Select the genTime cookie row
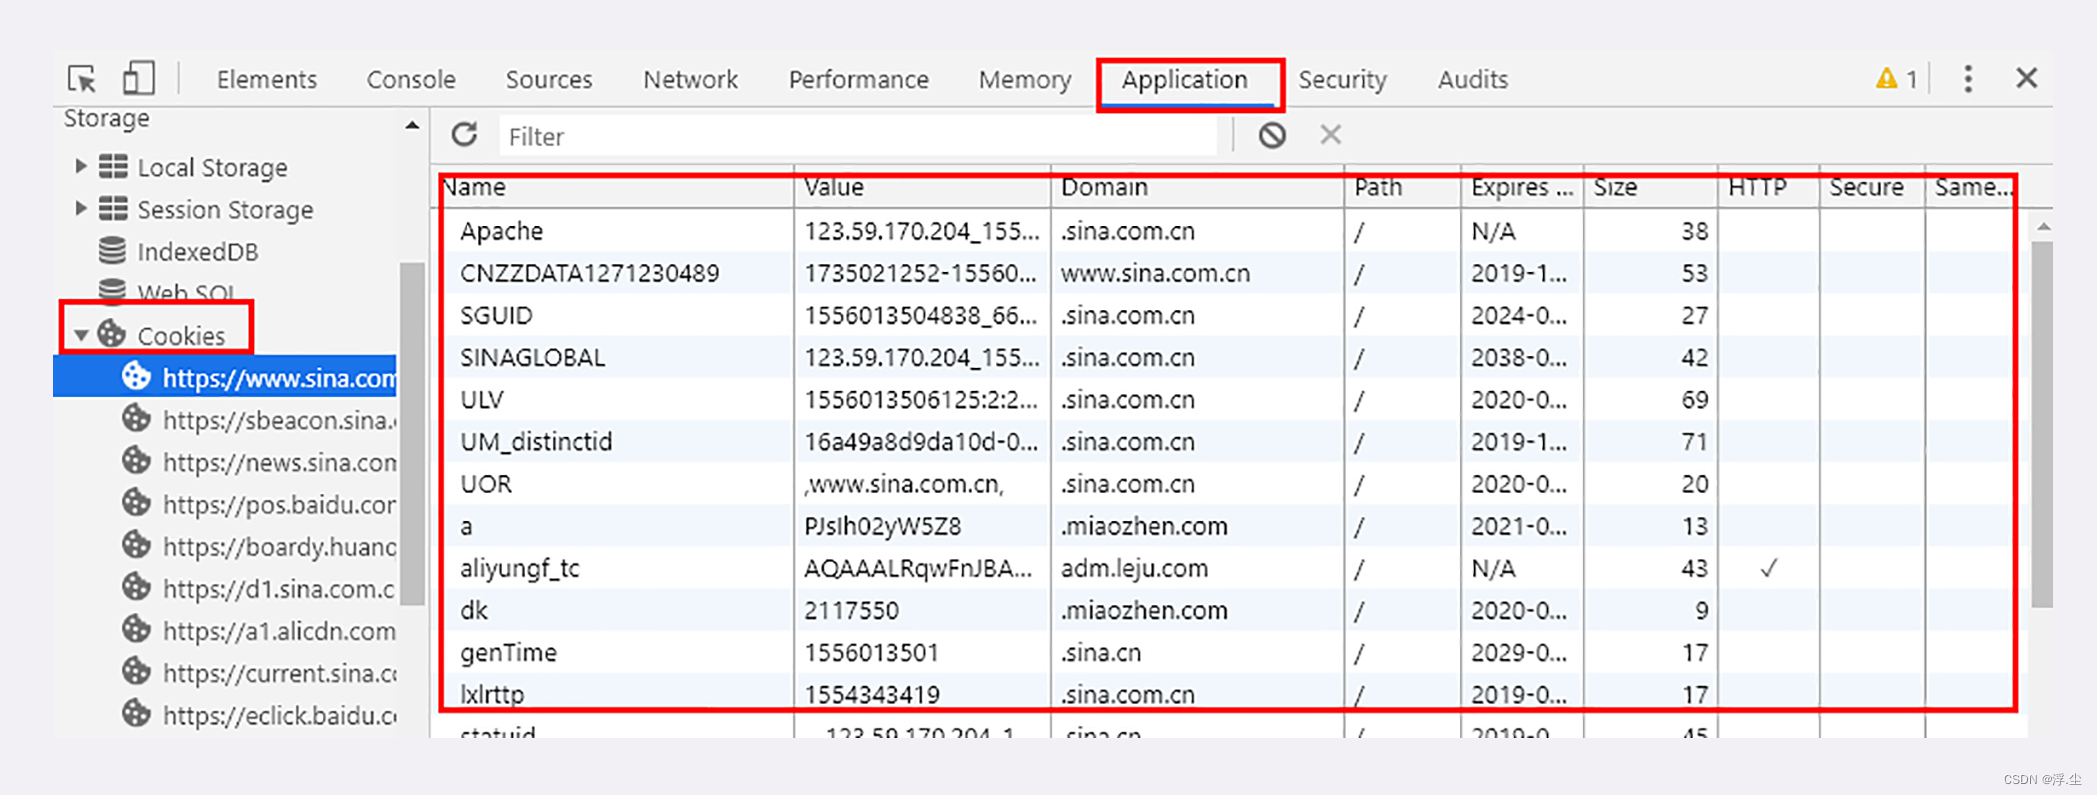This screenshot has width=2097, height=795. (x=1228, y=652)
